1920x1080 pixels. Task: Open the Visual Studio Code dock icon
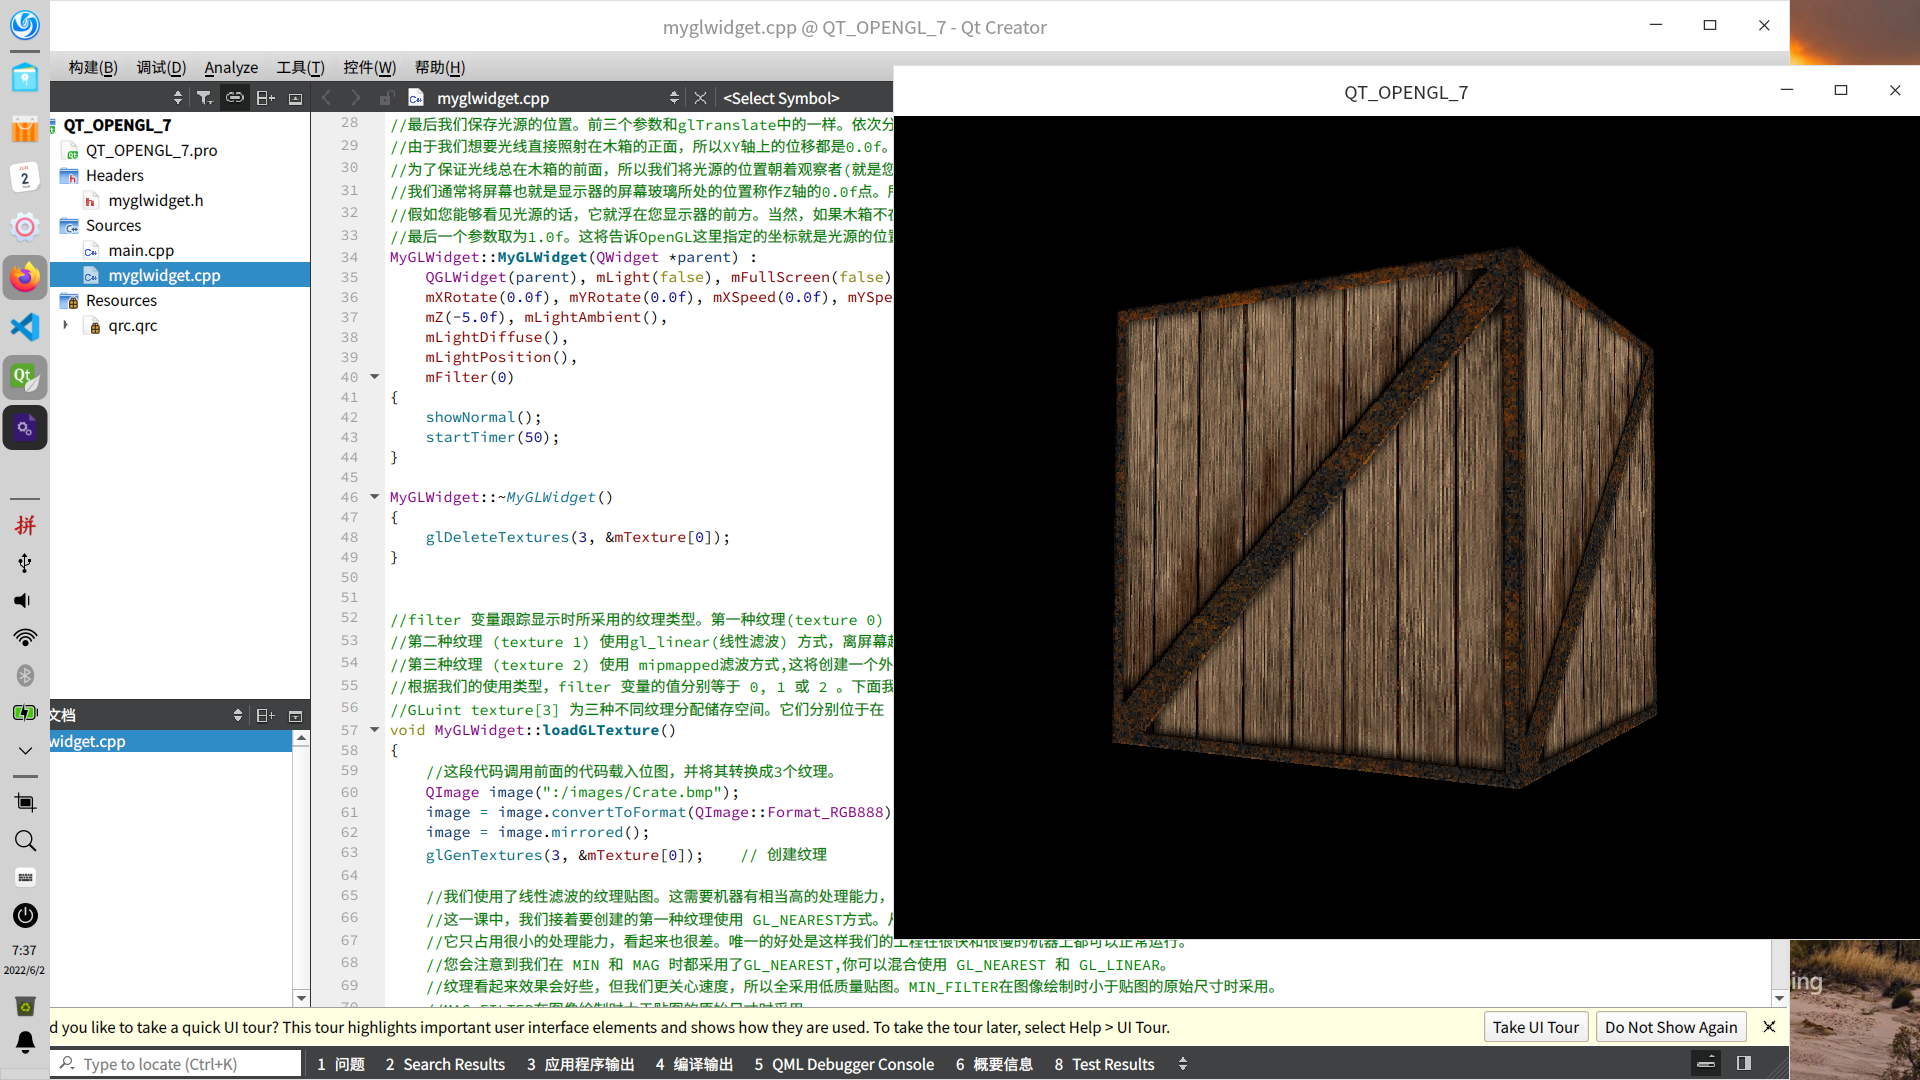[25, 327]
